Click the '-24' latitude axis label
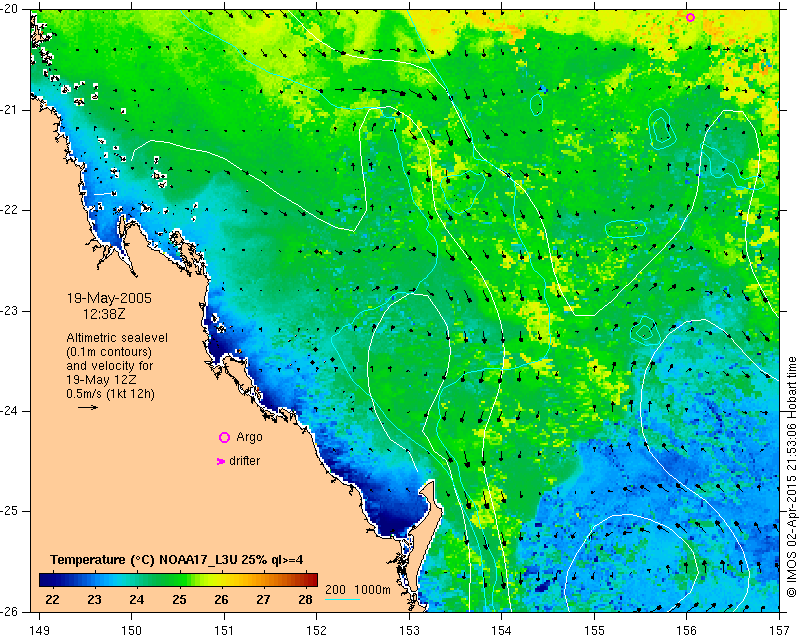This screenshot has height=640, width=800. coord(10,411)
